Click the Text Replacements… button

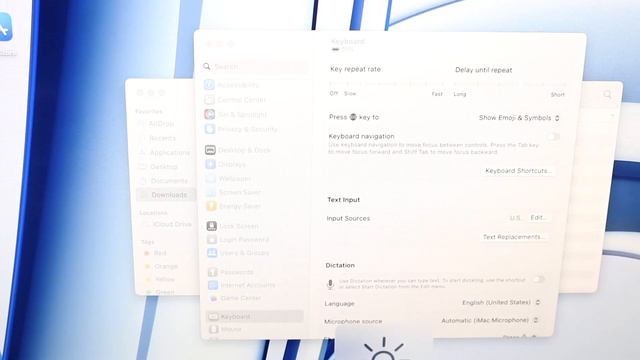pyautogui.click(x=513, y=237)
